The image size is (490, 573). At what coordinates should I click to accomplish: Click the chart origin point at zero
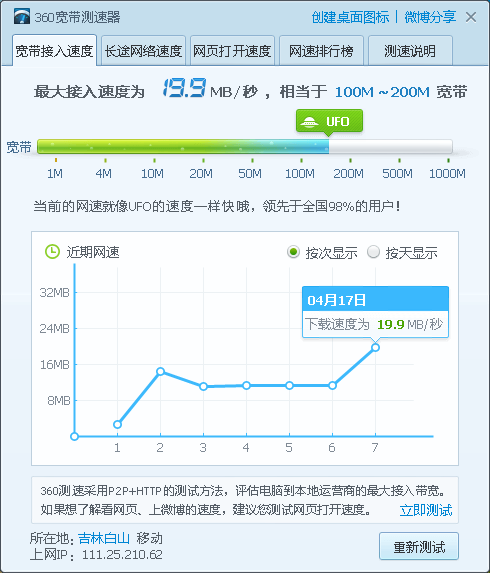(75, 436)
